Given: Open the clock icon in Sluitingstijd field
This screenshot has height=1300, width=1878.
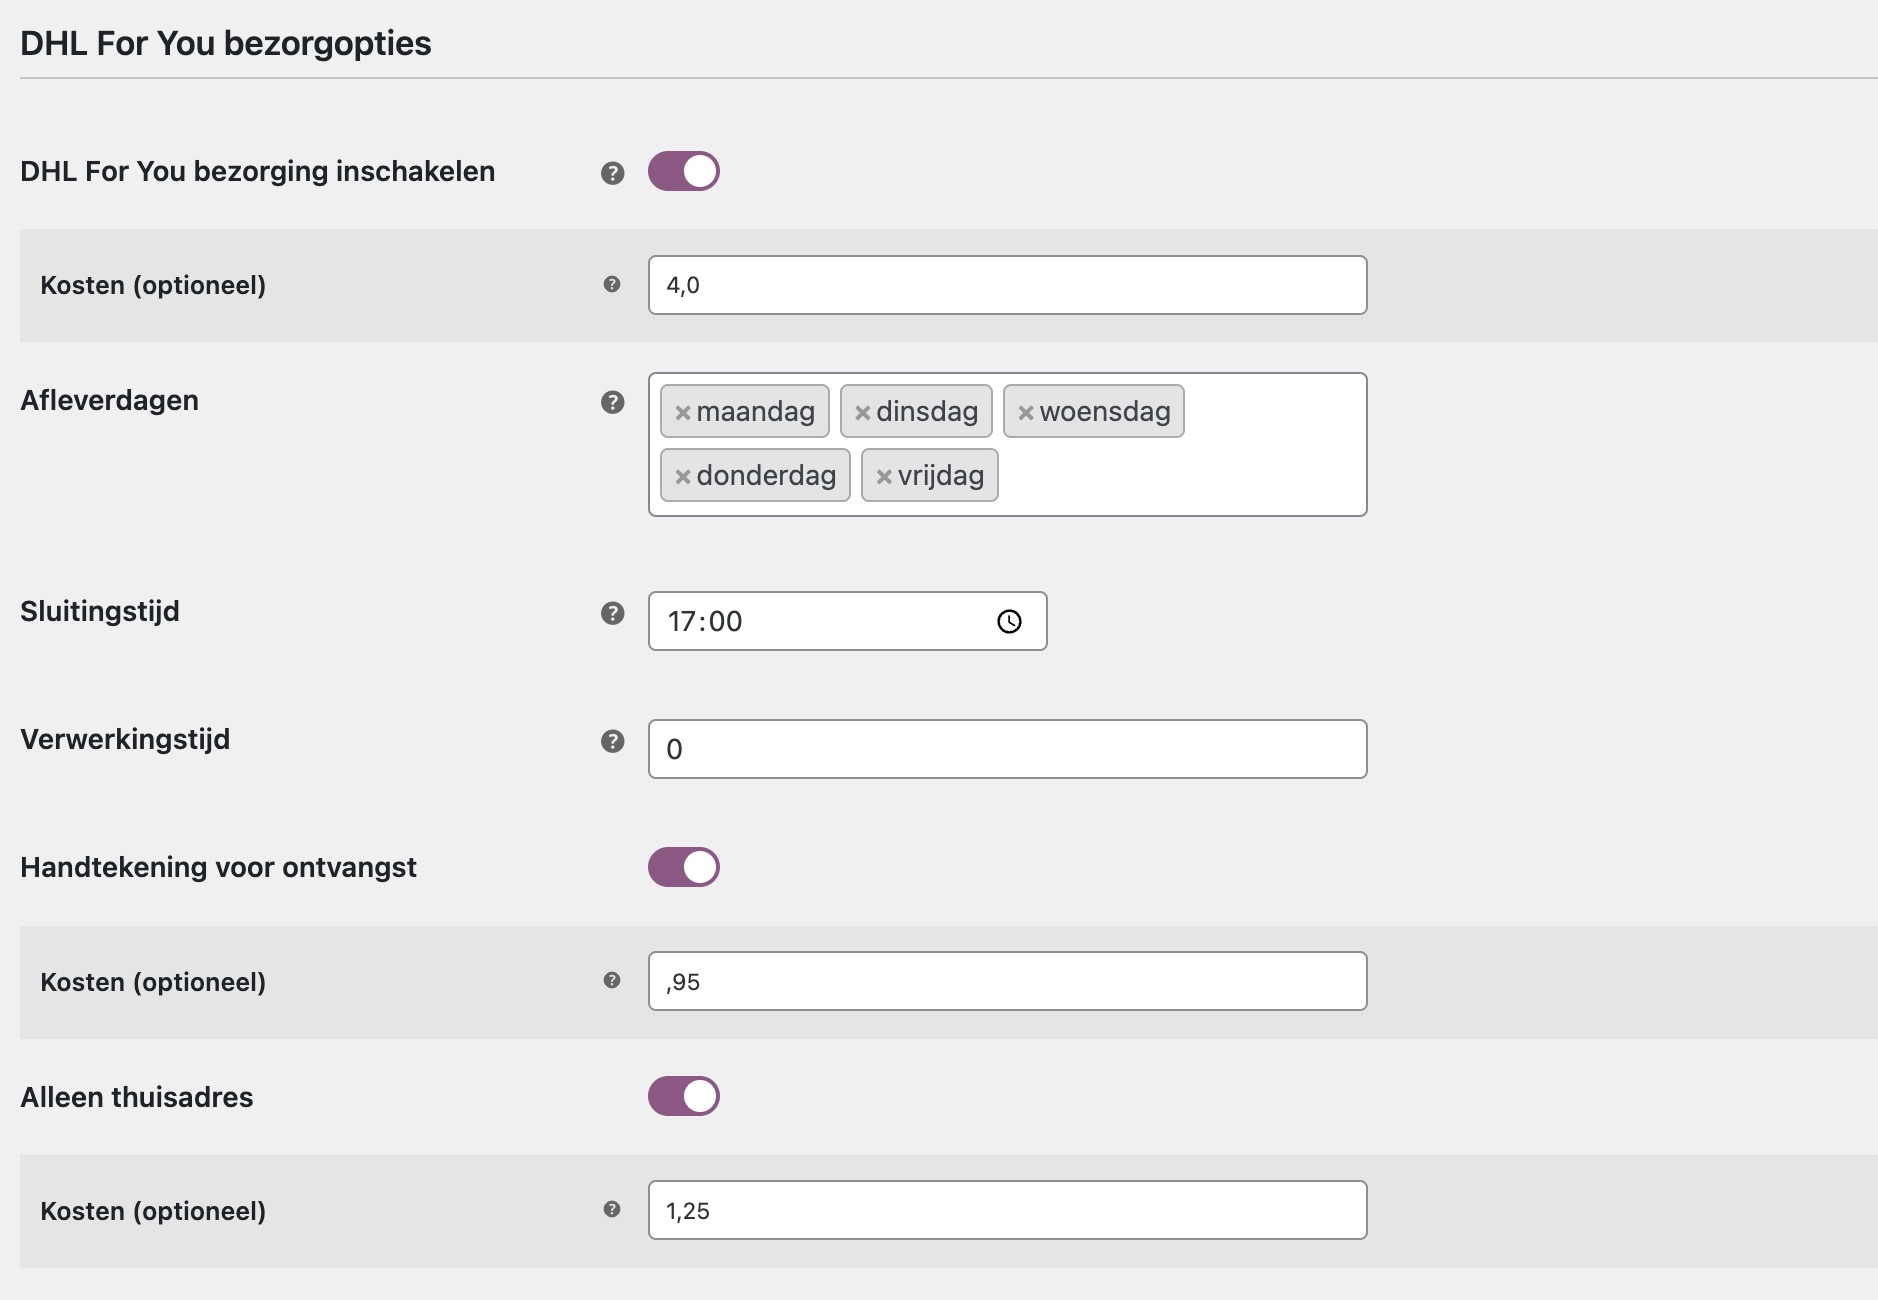Looking at the screenshot, I should (1009, 620).
